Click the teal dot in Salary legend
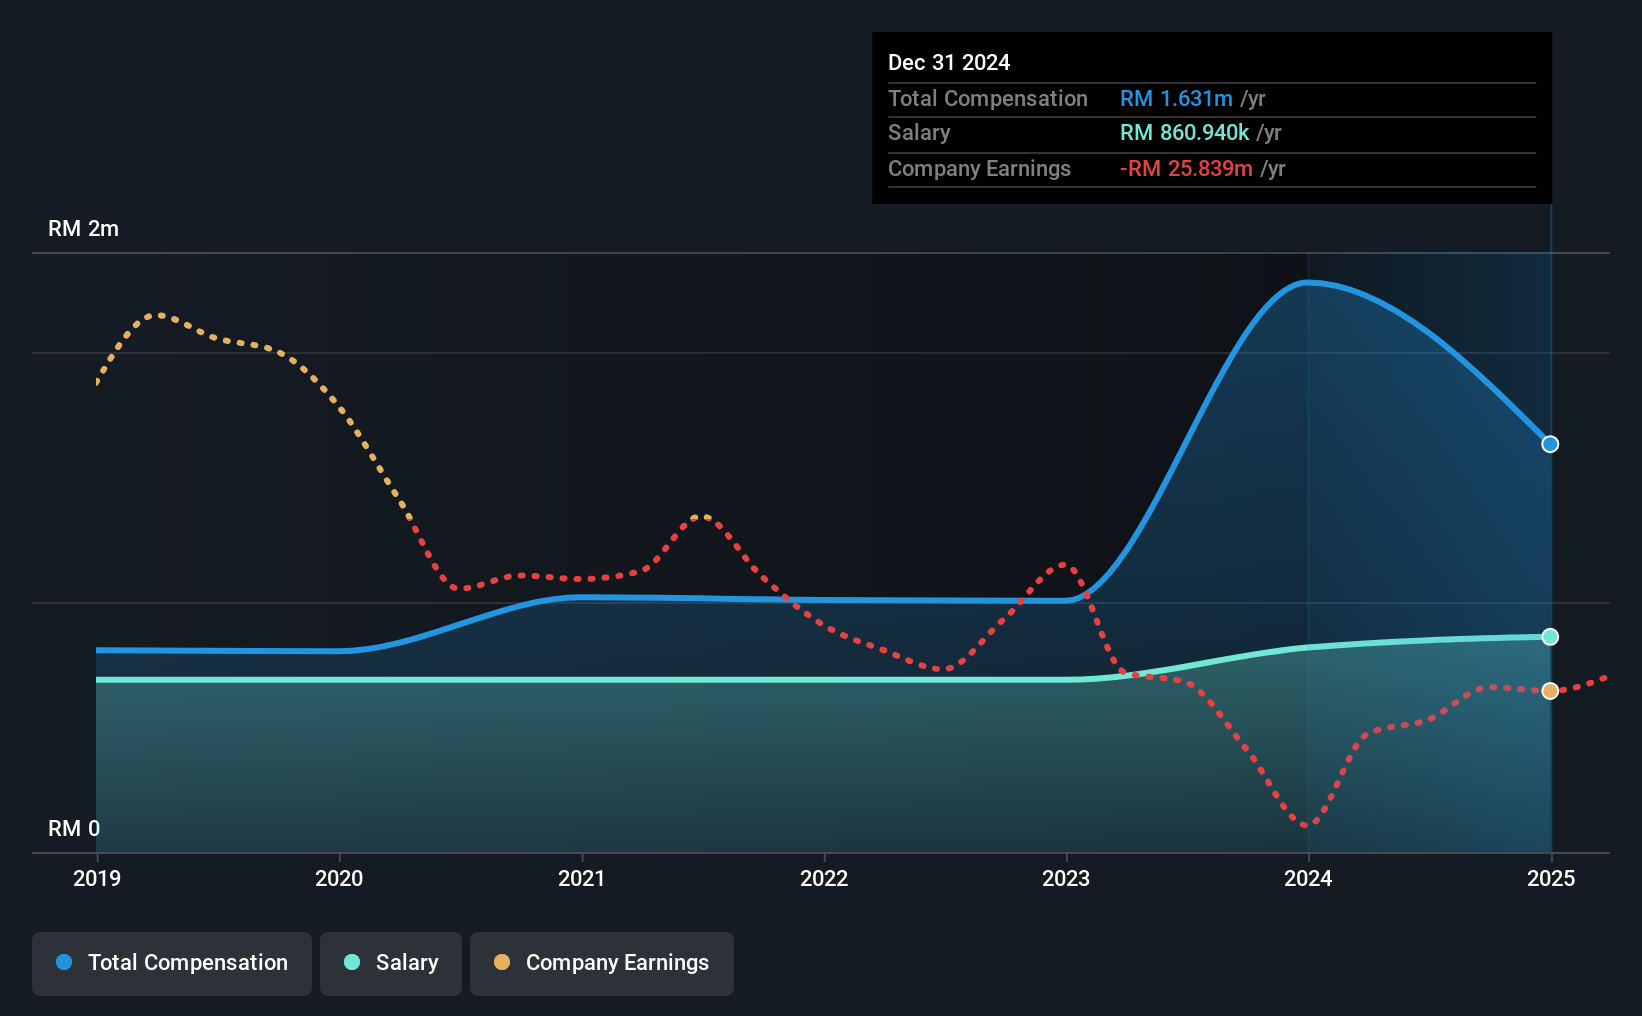 pyautogui.click(x=352, y=962)
